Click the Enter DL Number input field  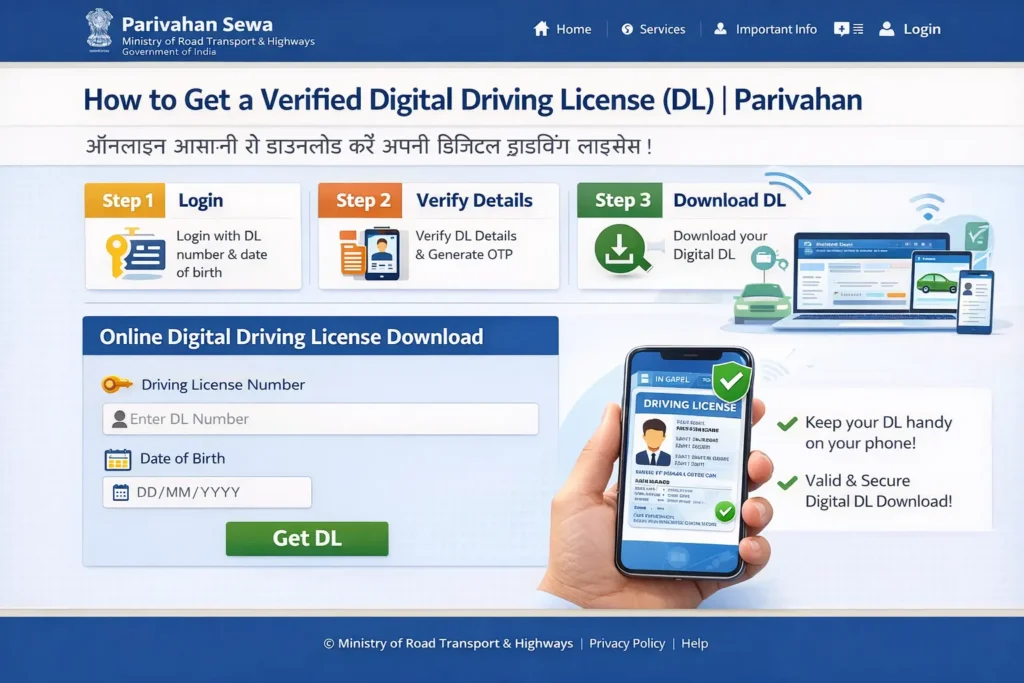click(320, 419)
